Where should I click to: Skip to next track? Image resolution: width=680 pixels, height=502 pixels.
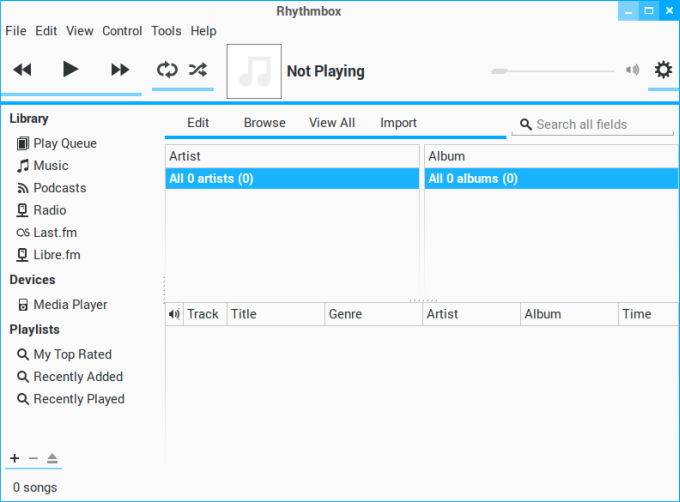point(120,70)
